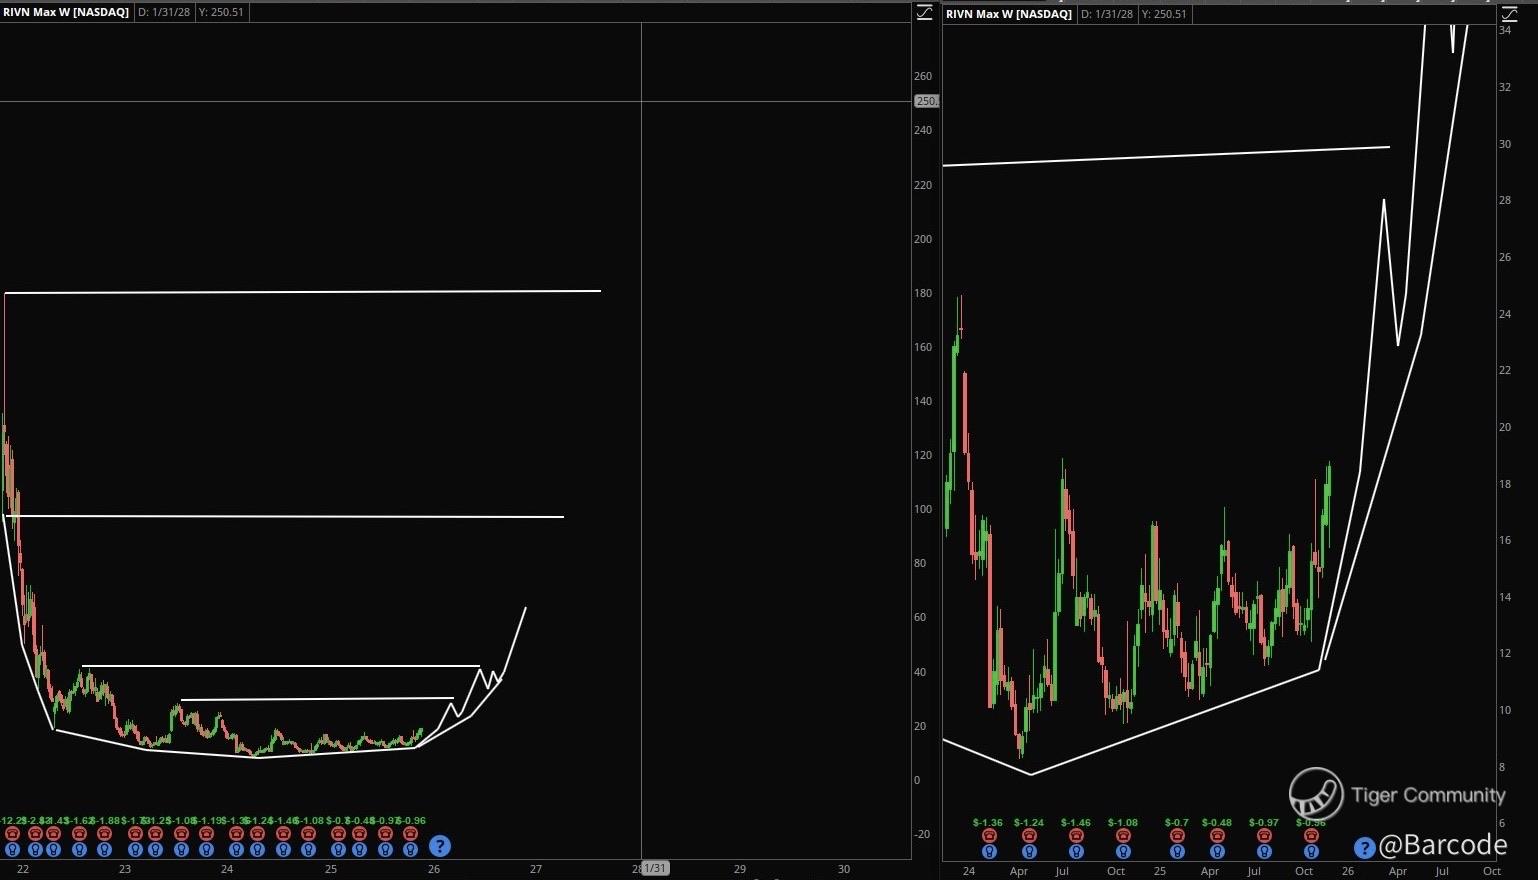This screenshot has height=880, width=1538.
Task: Open earnings call phone icon under $-1.36
Action: (x=989, y=836)
